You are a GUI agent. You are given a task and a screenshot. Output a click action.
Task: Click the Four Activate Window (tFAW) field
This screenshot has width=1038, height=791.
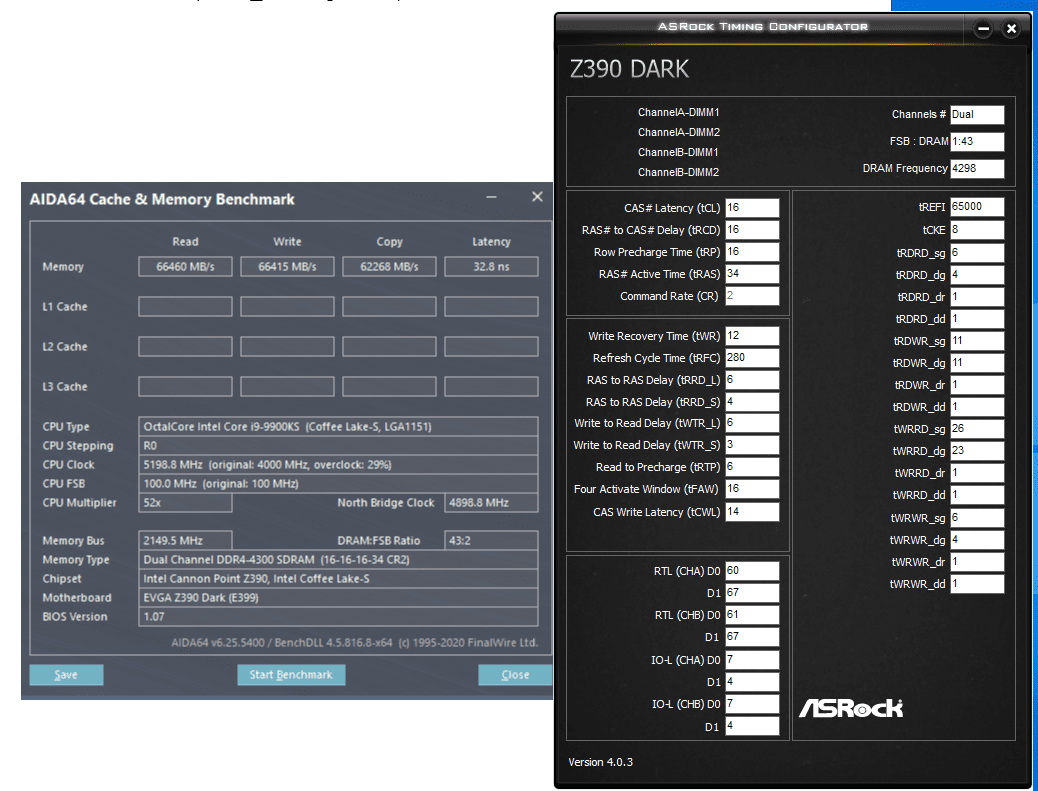(752, 489)
